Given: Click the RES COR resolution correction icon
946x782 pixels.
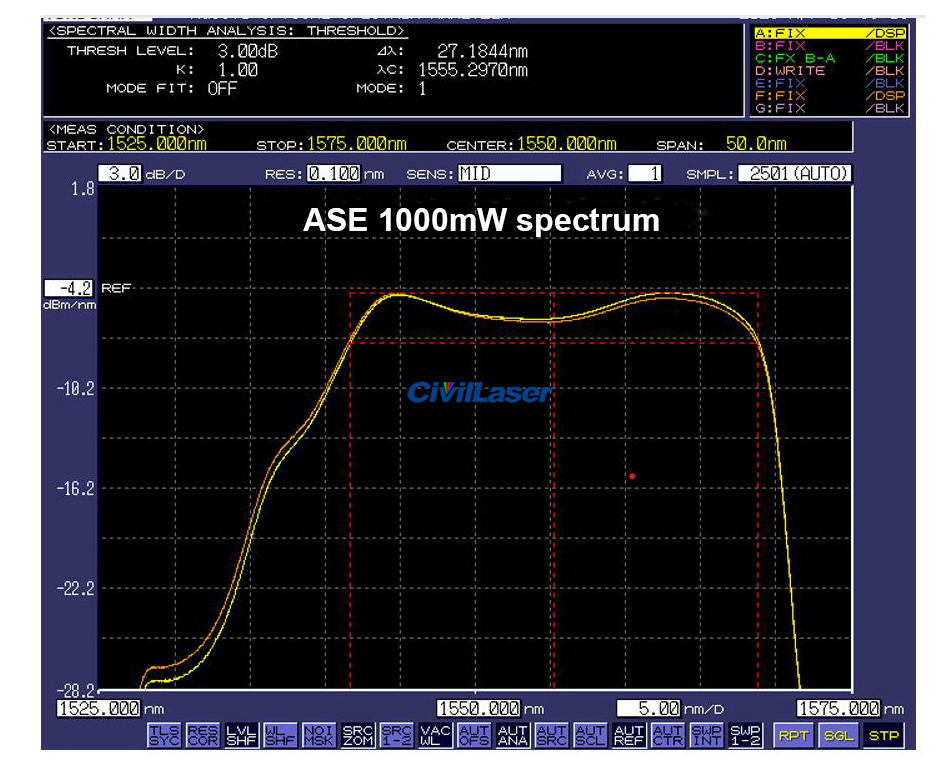Looking at the screenshot, I should pyautogui.click(x=203, y=736).
